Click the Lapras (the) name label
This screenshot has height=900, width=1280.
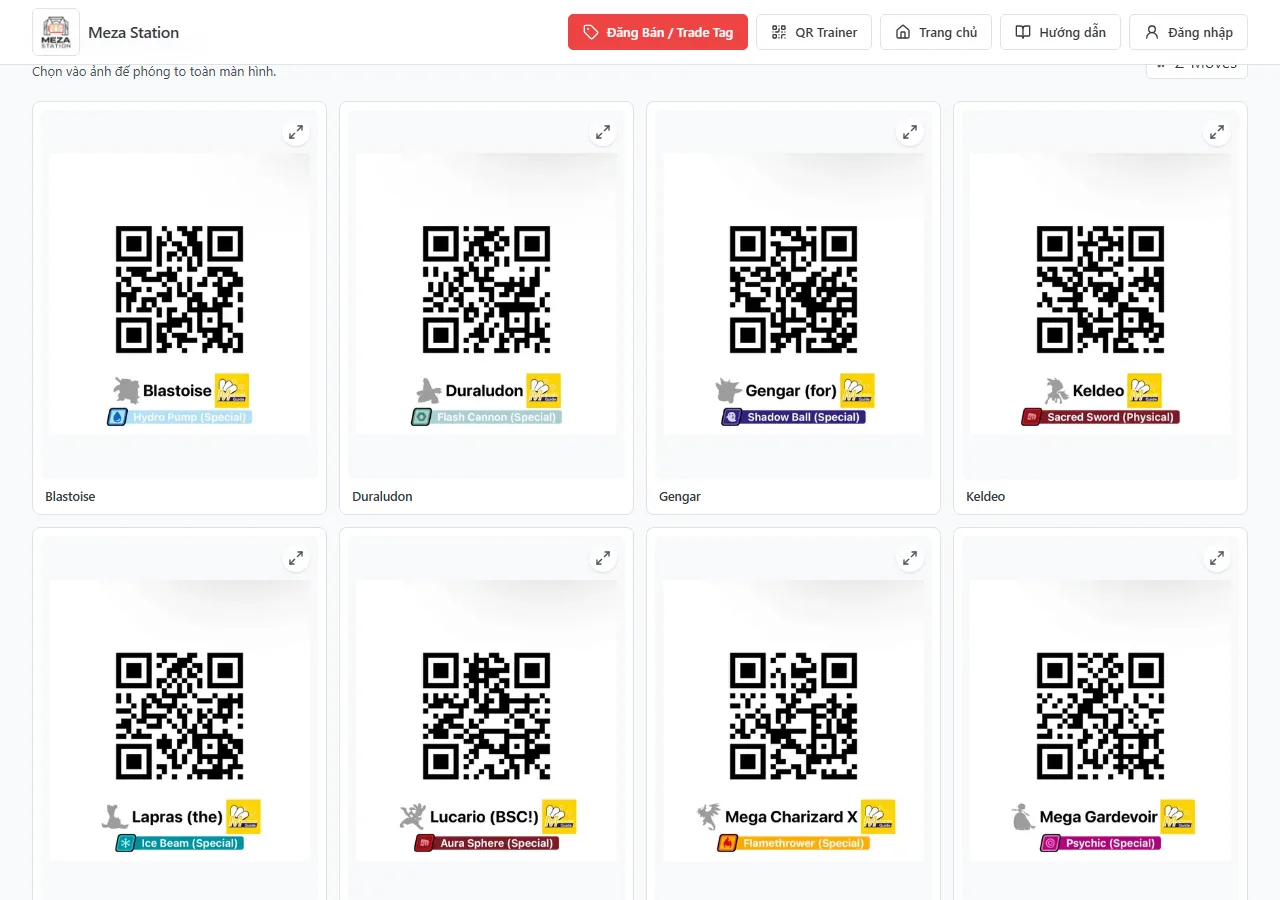coord(177,817)
